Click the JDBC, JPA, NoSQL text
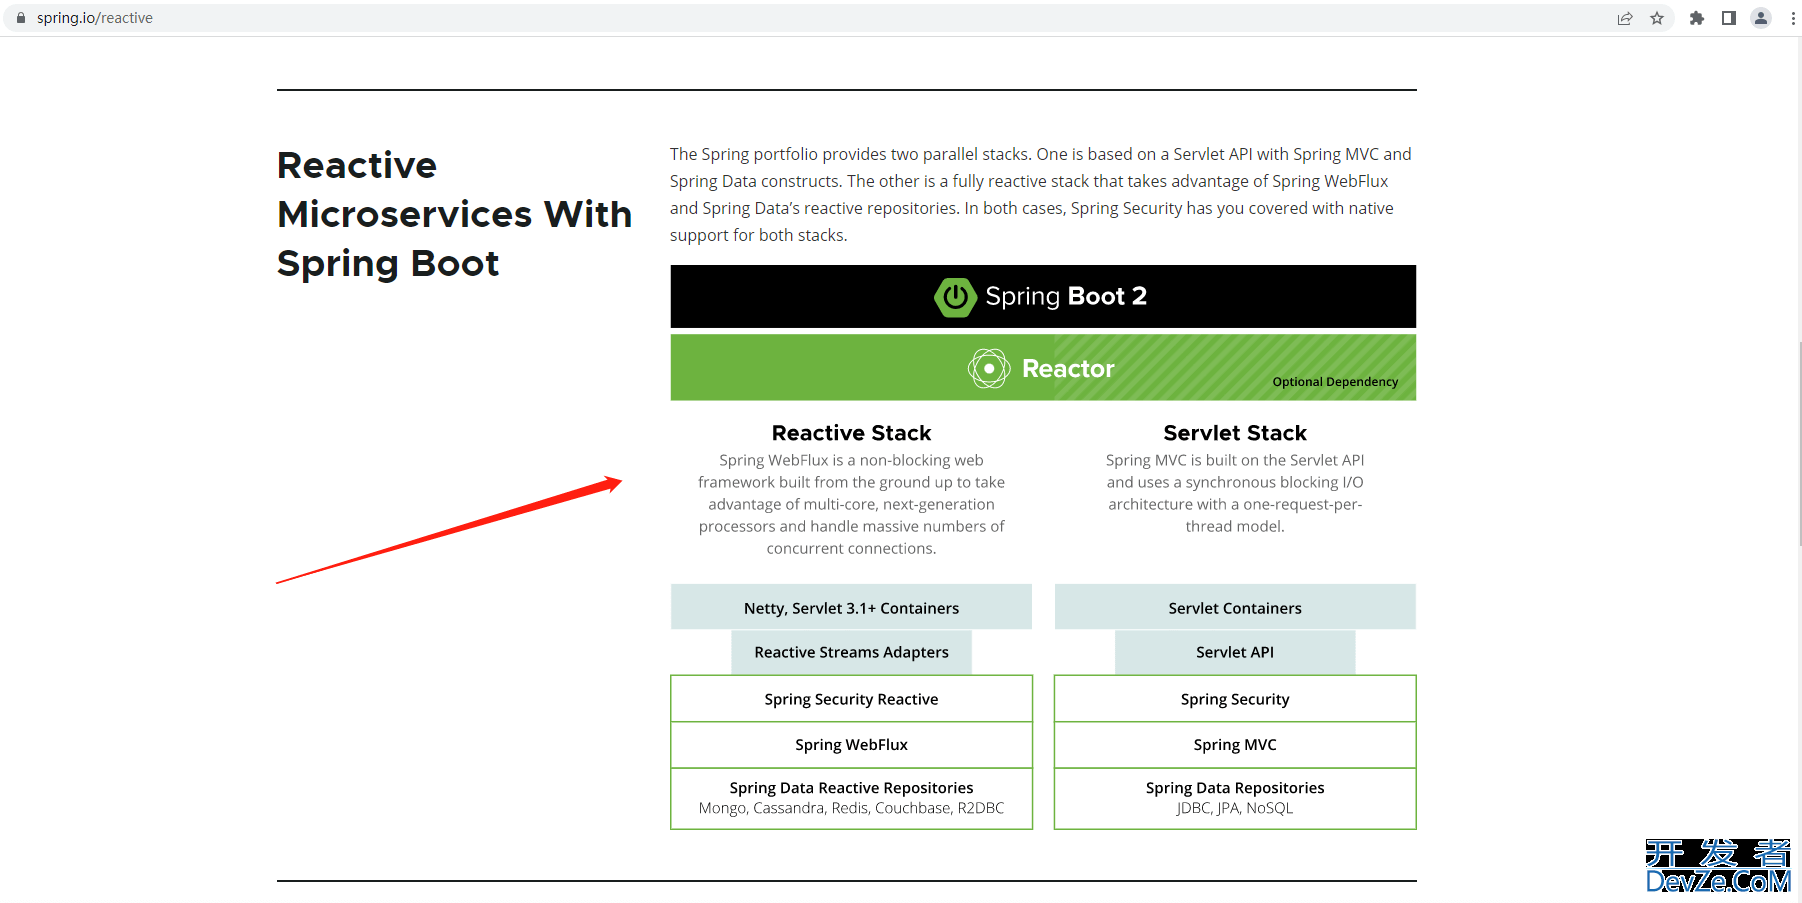This screenshot has width=1802, height=903. coord(1235,808)
